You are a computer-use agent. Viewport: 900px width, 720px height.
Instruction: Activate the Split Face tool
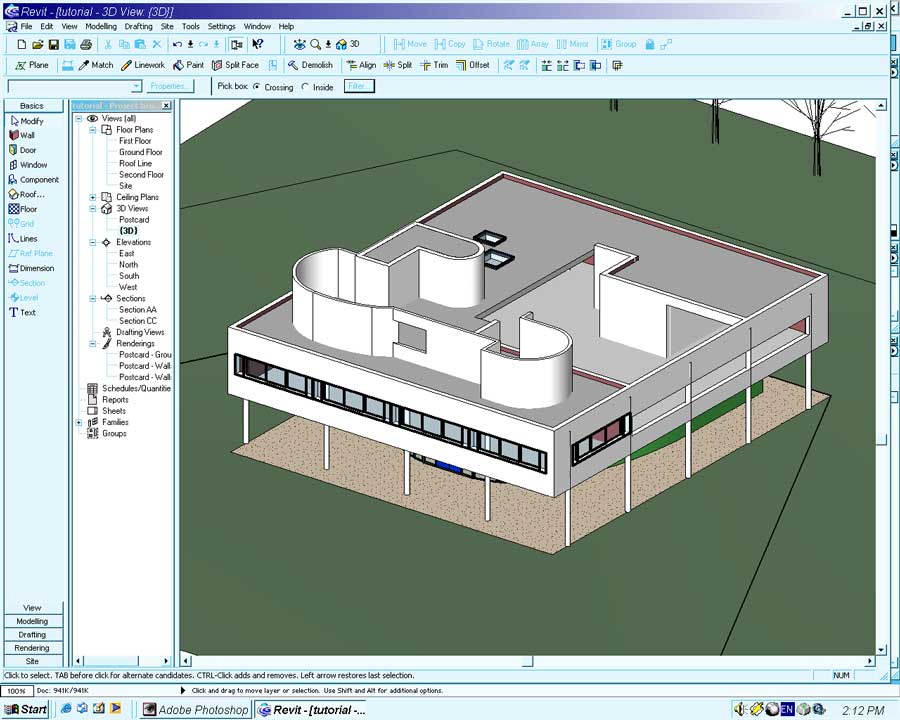235,65
